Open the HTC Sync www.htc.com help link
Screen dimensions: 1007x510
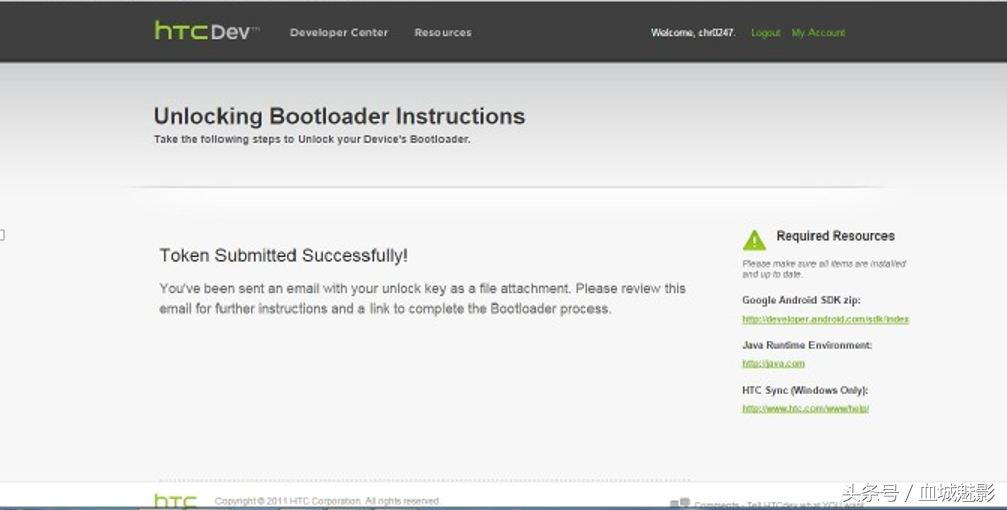(x=805, y=409)
